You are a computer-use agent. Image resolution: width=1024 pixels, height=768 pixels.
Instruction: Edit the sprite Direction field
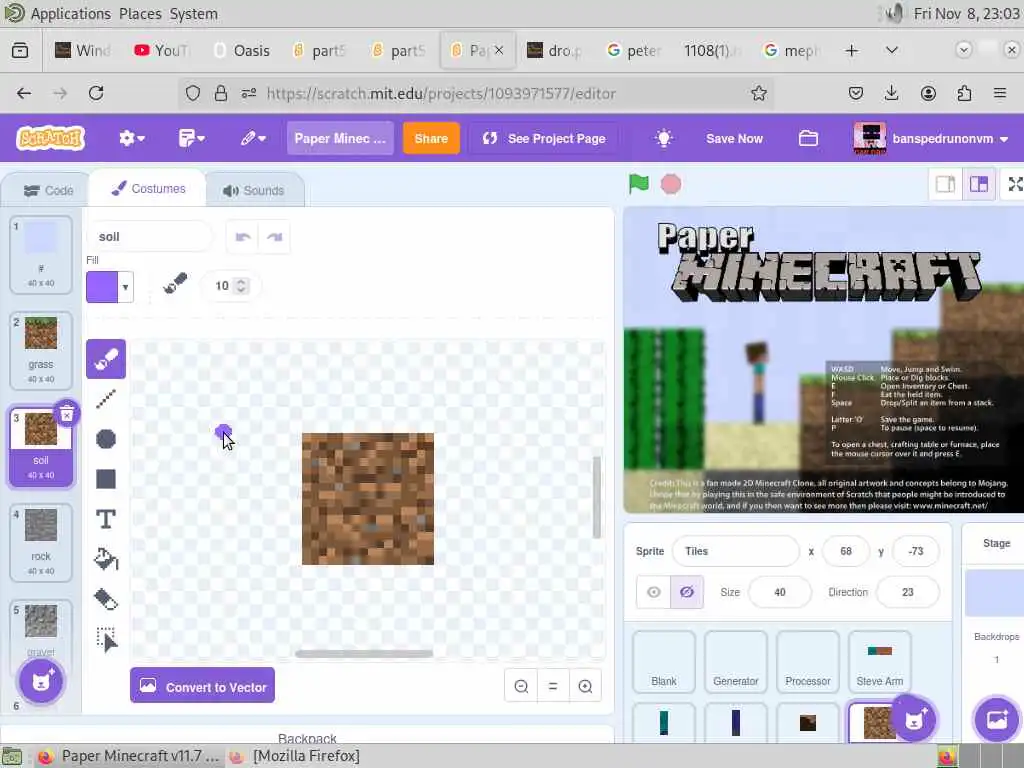908,592
